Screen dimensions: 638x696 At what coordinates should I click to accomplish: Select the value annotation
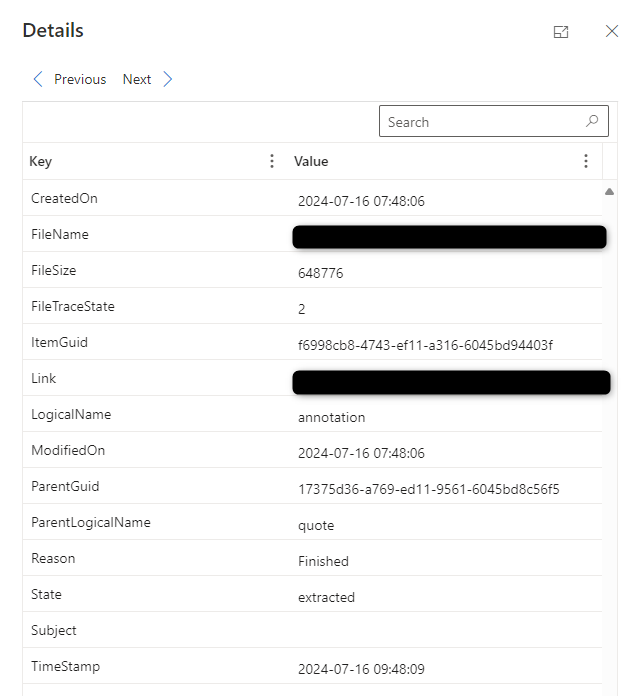pos(331,417)
